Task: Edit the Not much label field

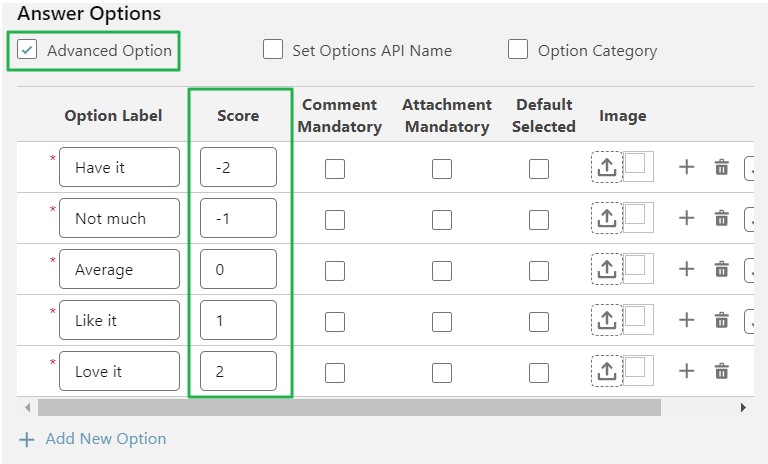Action: (x=120, y=218)
